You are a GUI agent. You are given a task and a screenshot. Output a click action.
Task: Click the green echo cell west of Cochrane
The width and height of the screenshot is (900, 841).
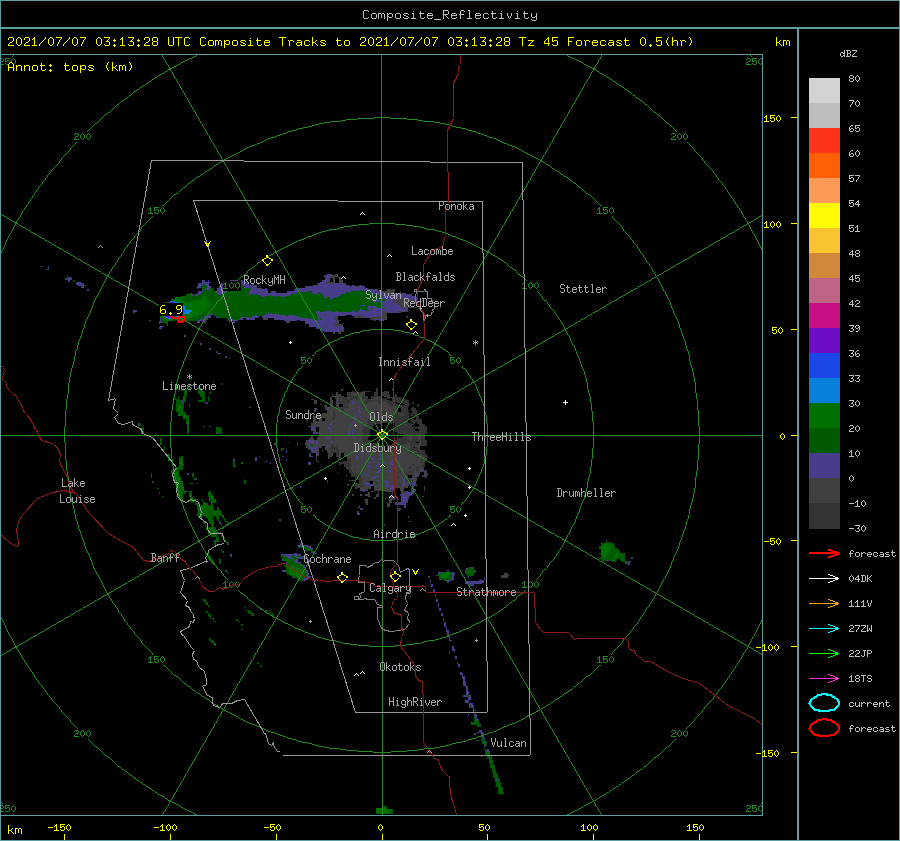295,565
